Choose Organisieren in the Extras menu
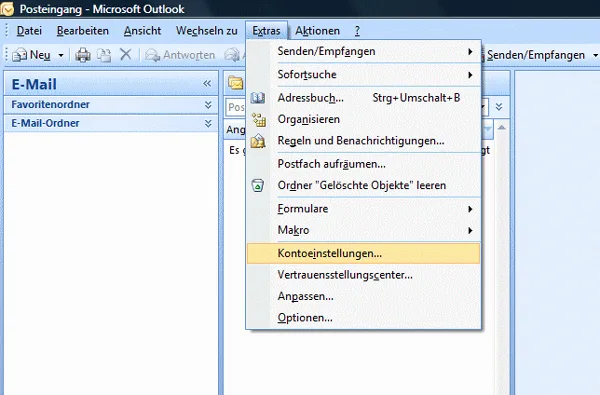This screenshot has height=395, width=600. [x=364, y=119]
